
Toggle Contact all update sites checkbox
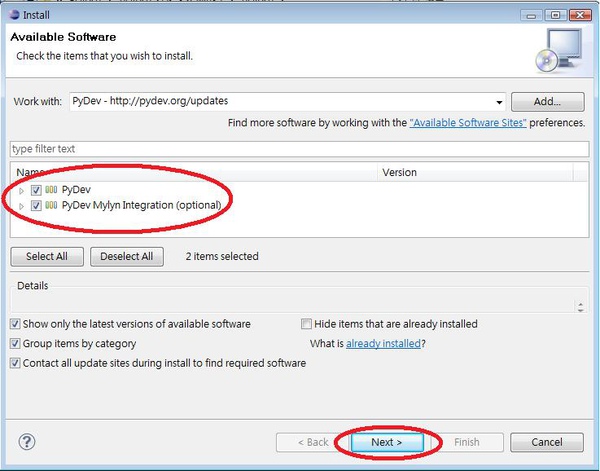pos(15,363)
